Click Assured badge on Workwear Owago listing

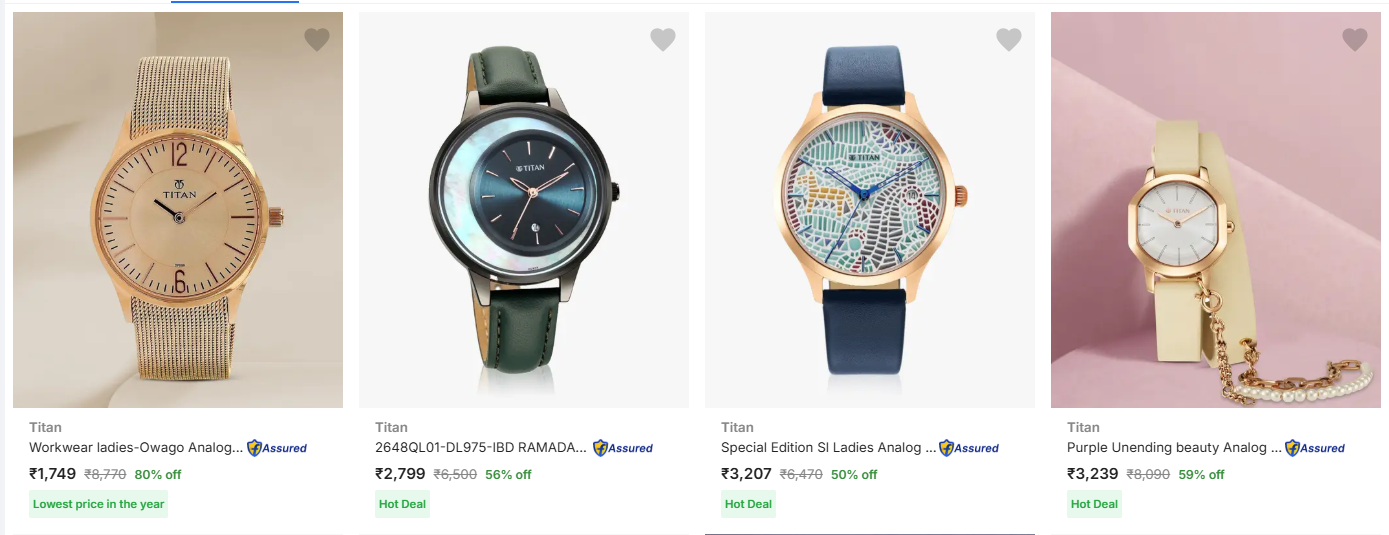pos(277,448)
